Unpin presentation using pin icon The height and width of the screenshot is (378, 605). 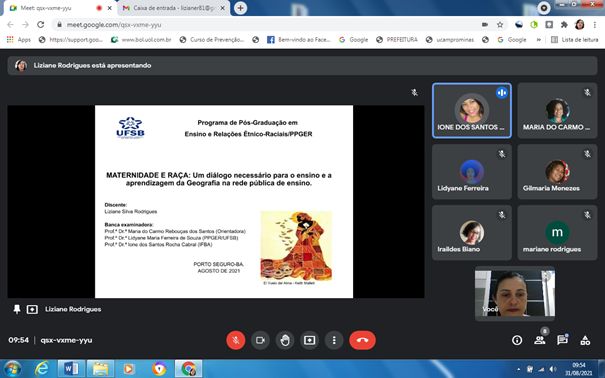[x=17, y=309]
